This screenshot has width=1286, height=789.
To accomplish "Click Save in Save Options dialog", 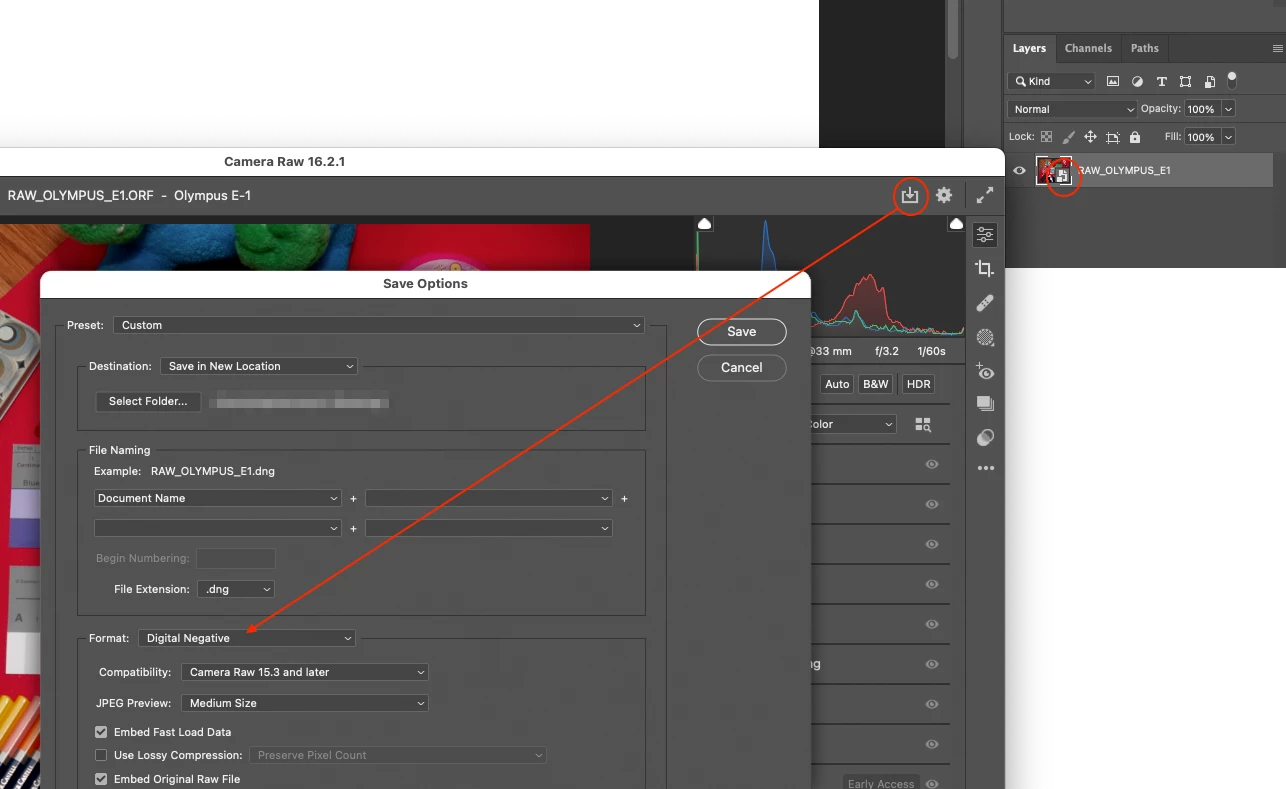I will tap(742, 332).
